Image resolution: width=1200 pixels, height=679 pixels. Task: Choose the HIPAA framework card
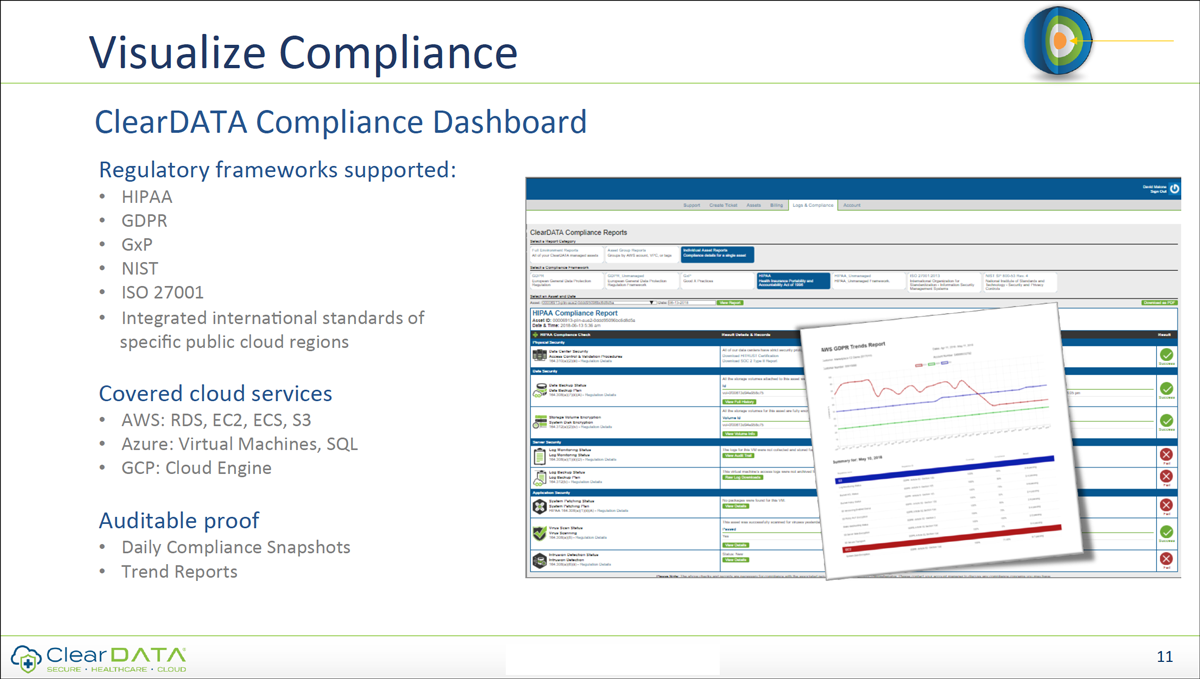(793, 281)
